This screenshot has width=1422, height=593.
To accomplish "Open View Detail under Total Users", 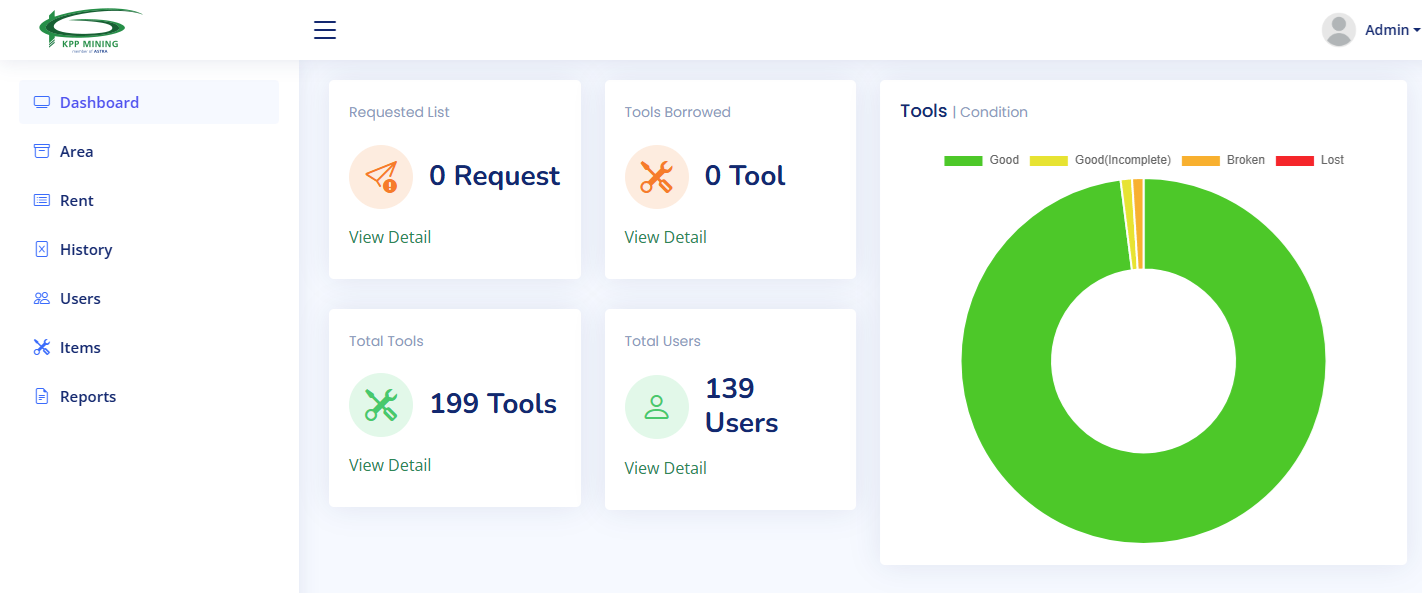I will pos(665,468).
